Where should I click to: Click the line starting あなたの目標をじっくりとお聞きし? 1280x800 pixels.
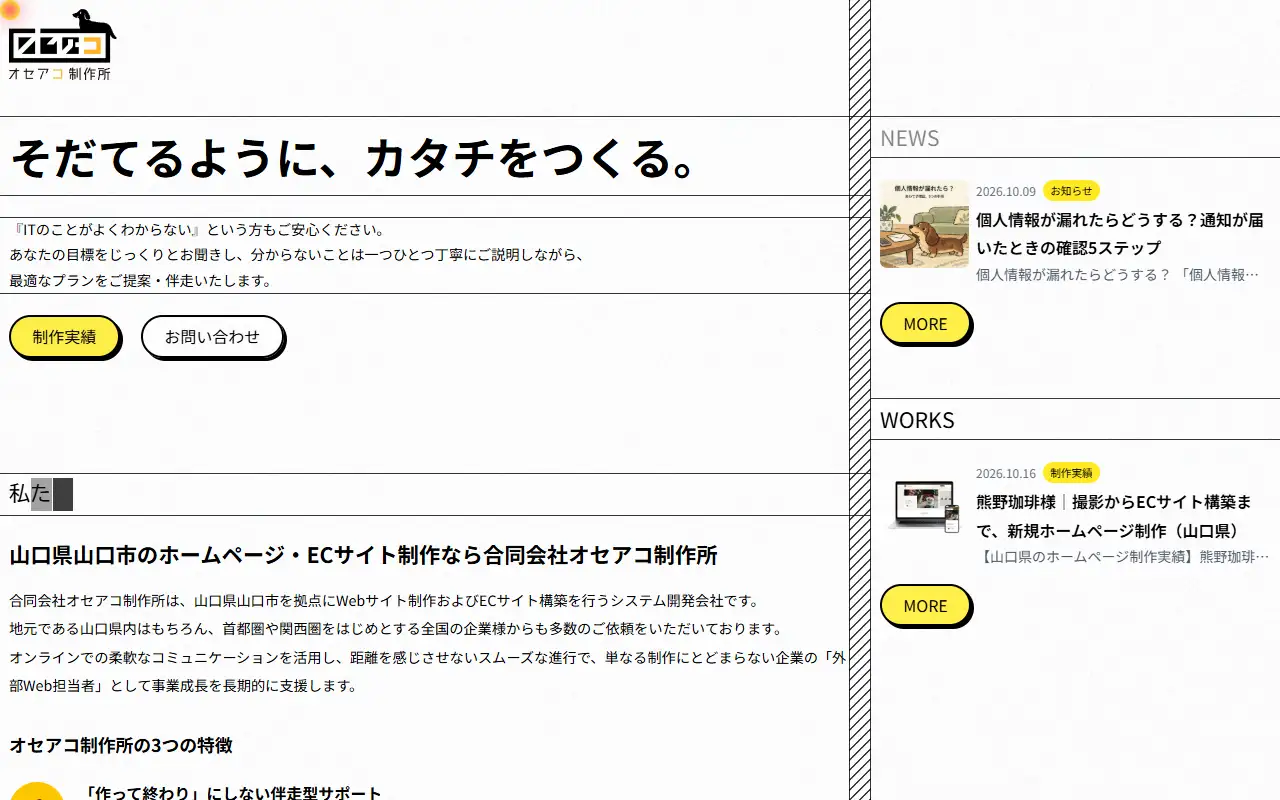click(x=297, y=255)
